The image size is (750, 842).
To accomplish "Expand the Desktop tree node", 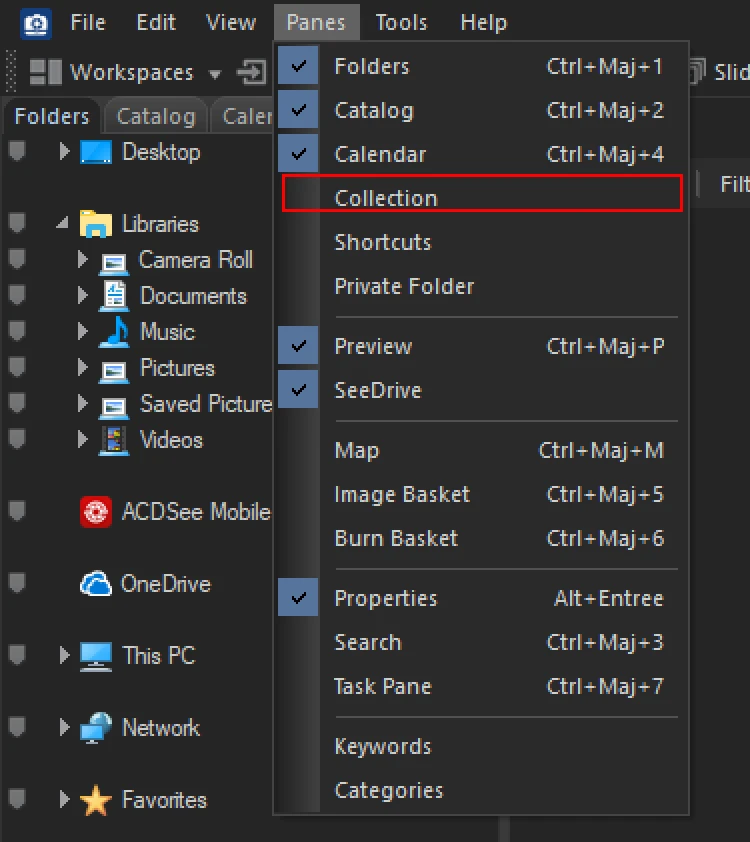I will click(x=64, y=151).
